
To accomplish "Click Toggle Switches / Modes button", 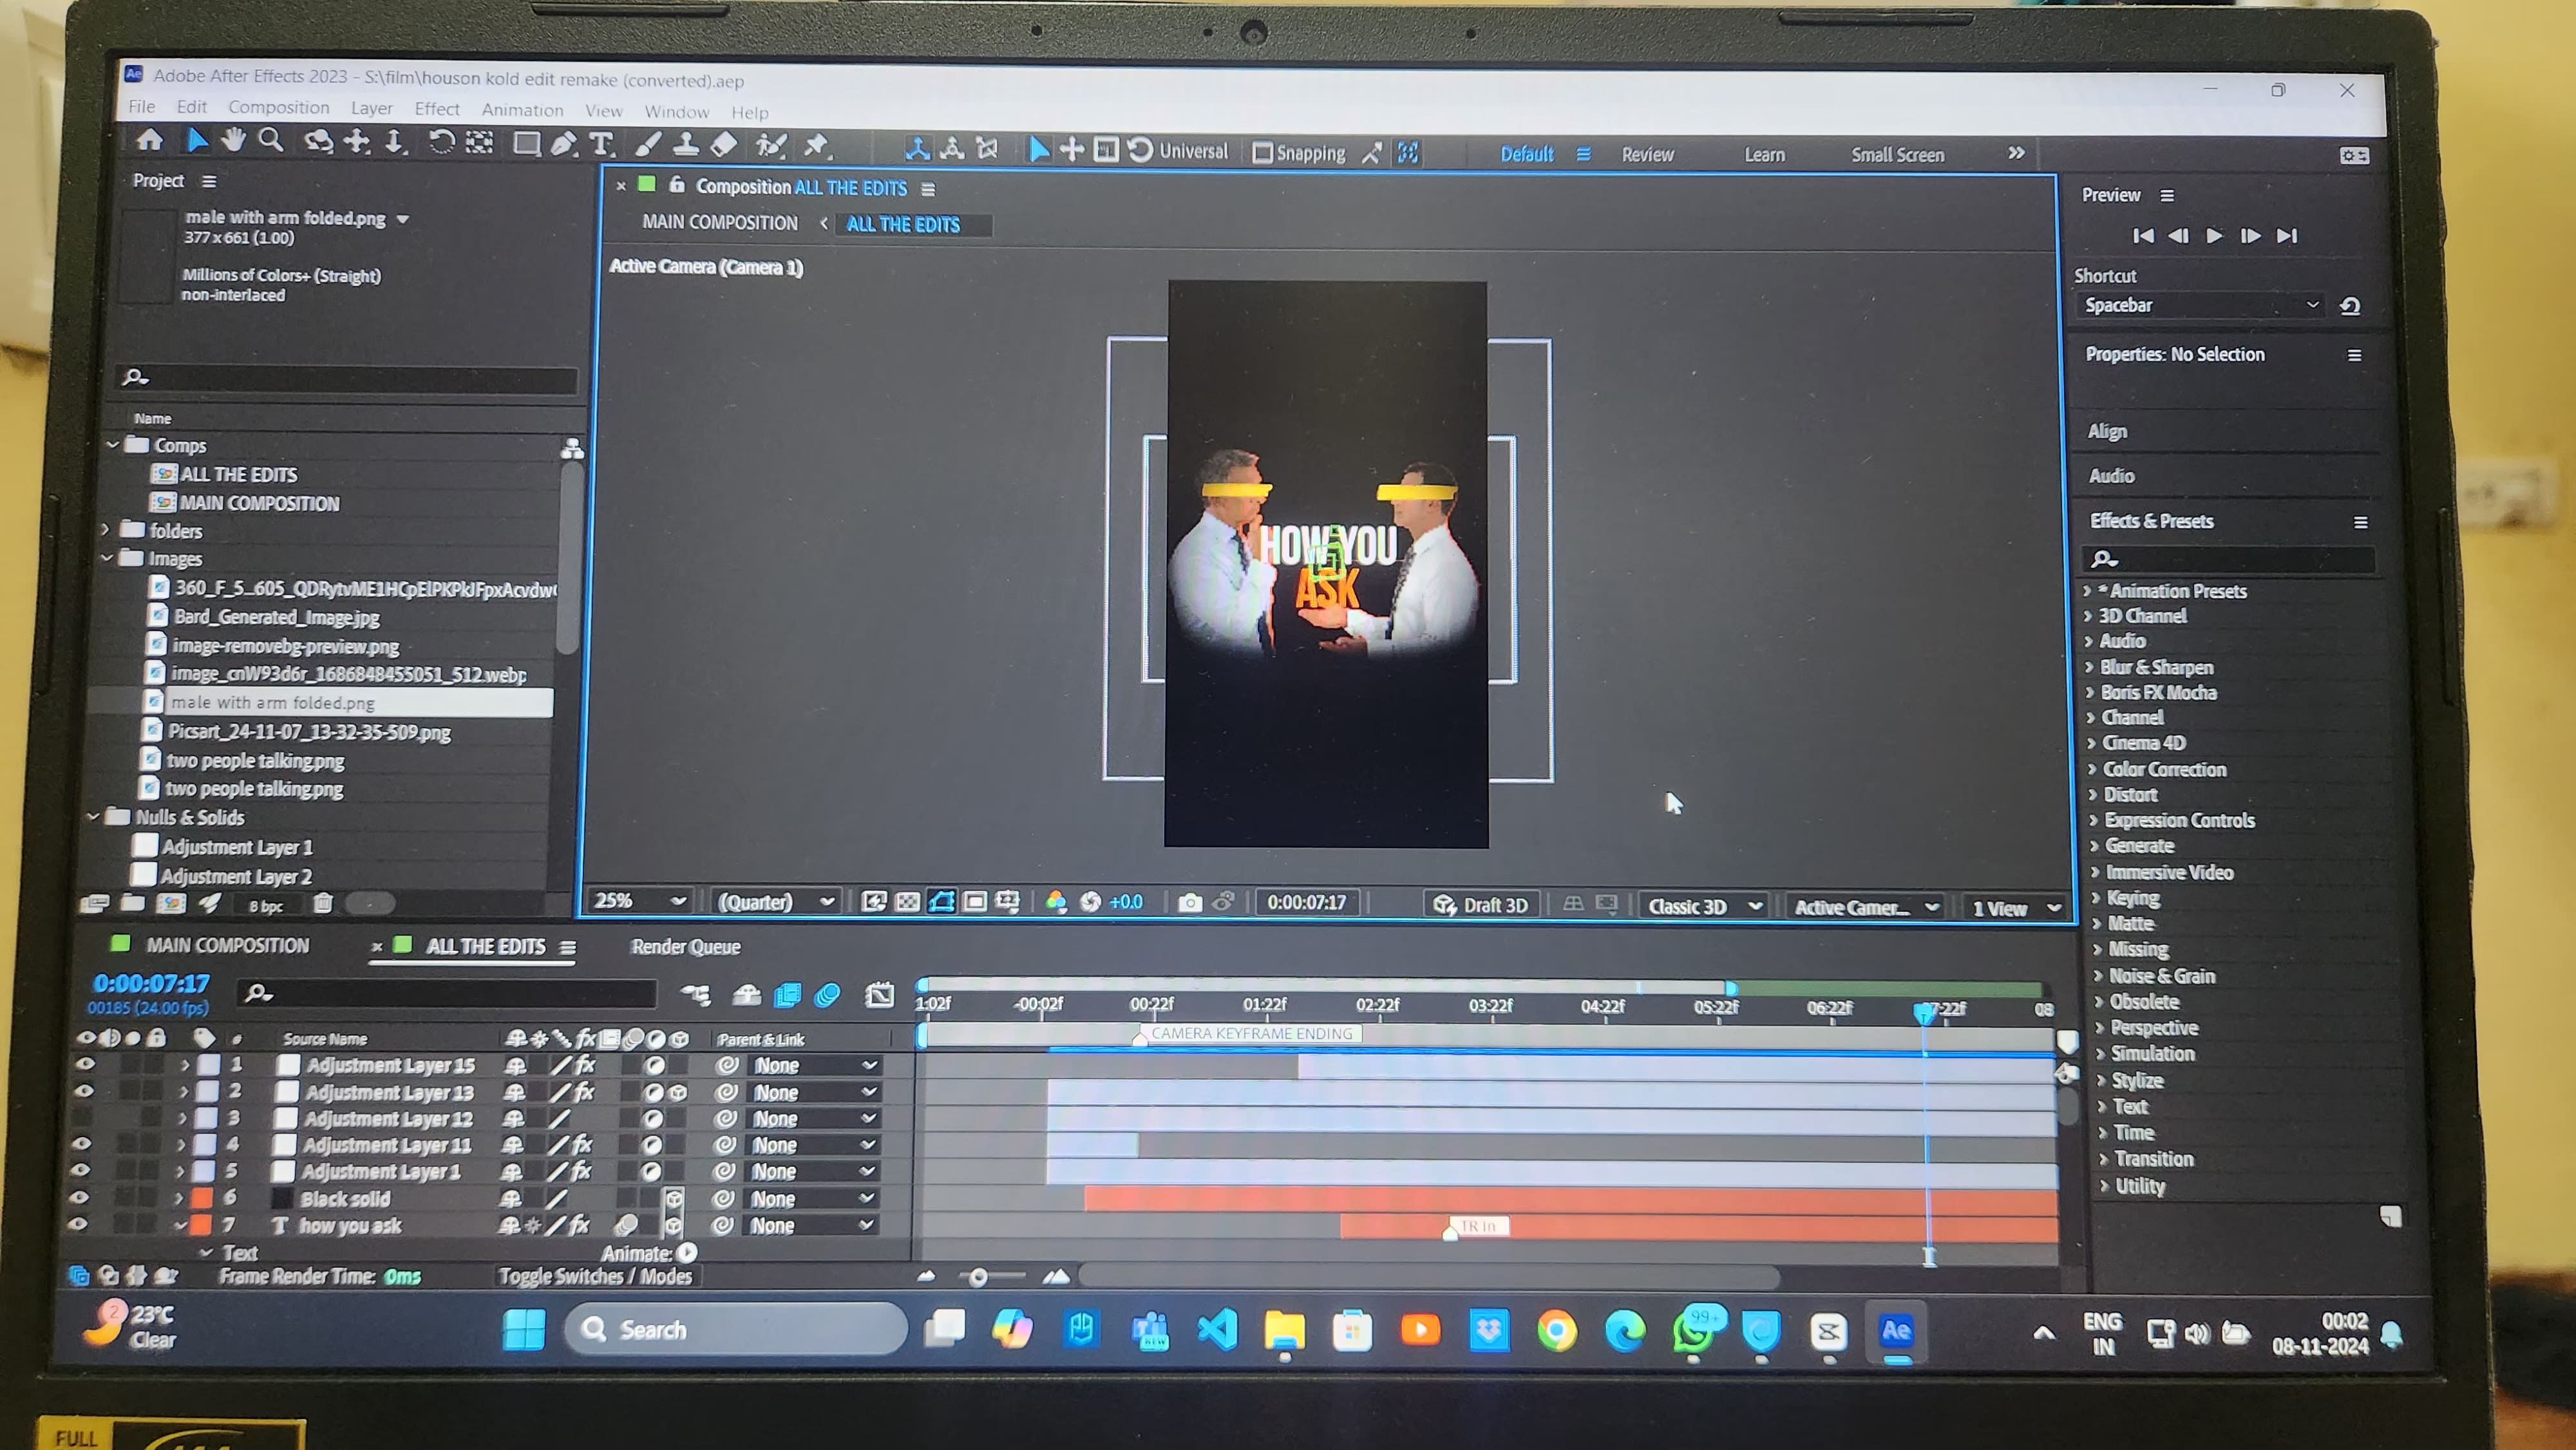I will pyautogui.click(x=595, y=1276).
